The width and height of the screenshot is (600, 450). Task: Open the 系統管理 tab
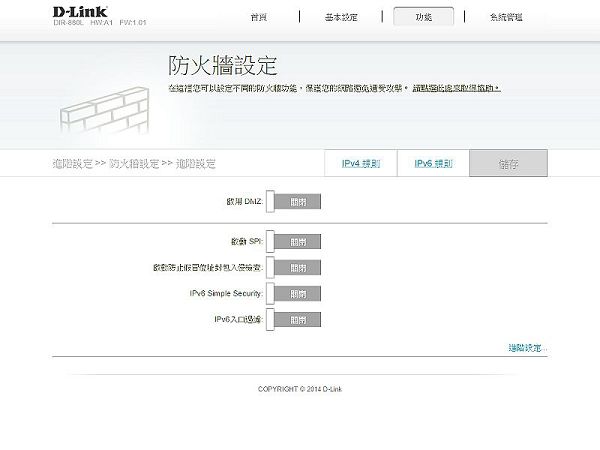pyautogui.click(x=506, y=17)
